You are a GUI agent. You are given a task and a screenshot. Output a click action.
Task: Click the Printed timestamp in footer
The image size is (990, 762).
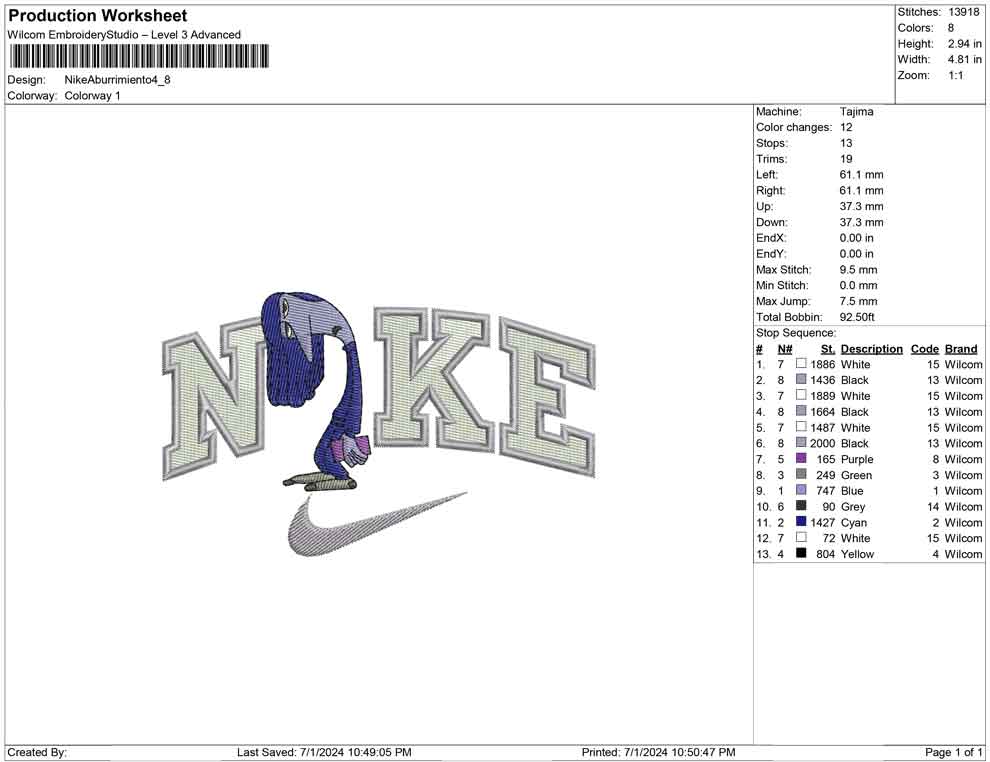click(659, 752)
